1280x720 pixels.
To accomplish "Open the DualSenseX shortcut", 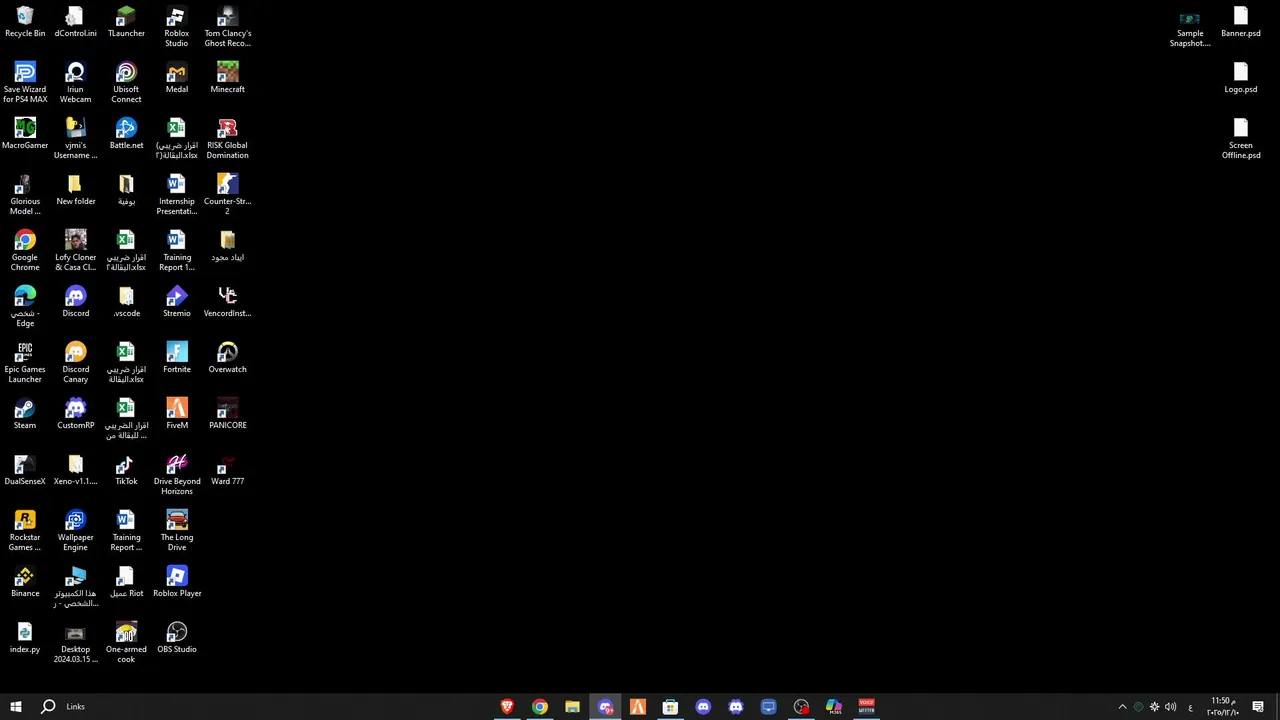I will [x=25, y=471].
